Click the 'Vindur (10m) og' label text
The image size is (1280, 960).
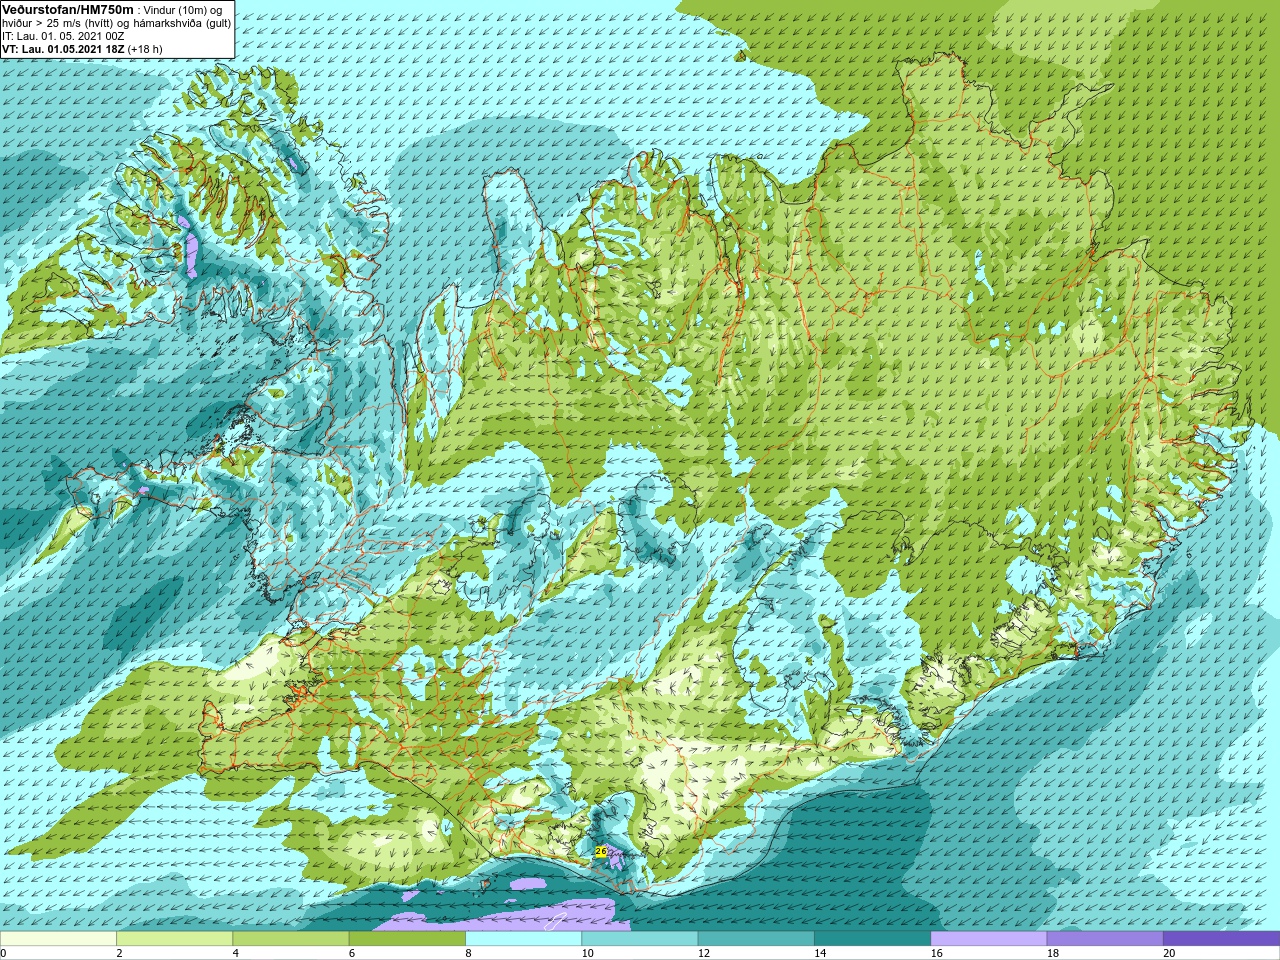[x=185, y=10]
